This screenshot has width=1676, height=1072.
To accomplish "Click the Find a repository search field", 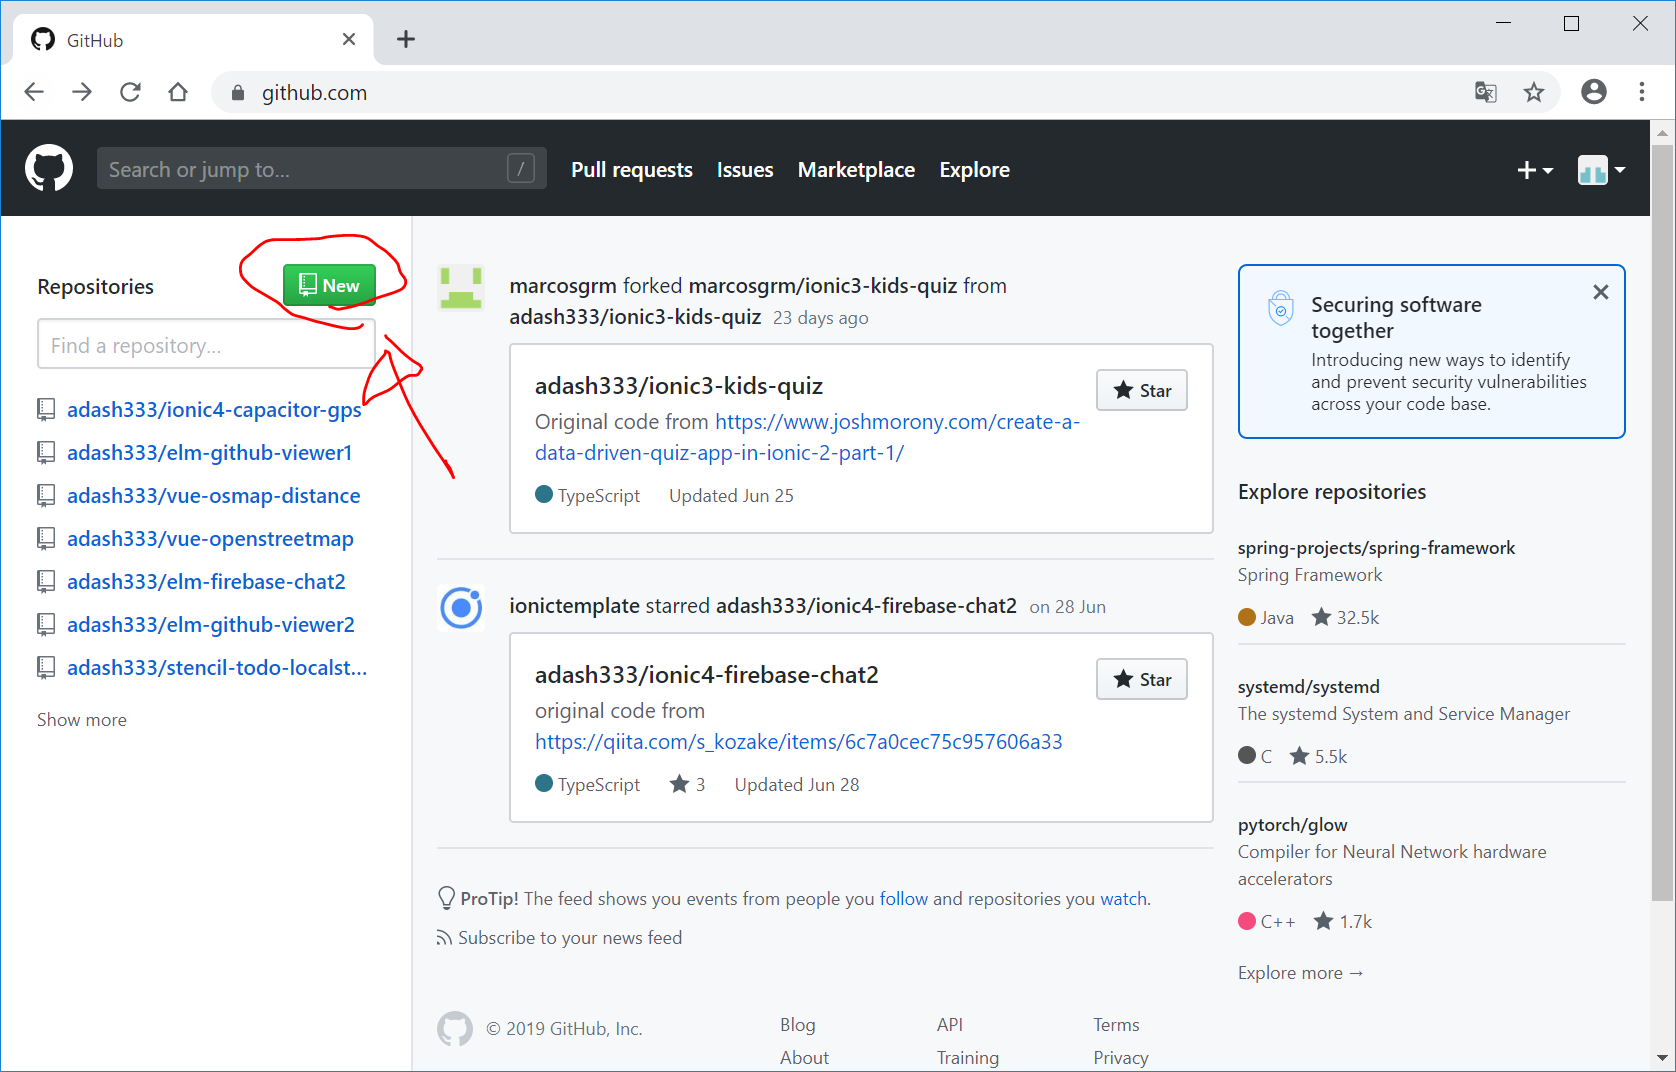I will (206, 345).
